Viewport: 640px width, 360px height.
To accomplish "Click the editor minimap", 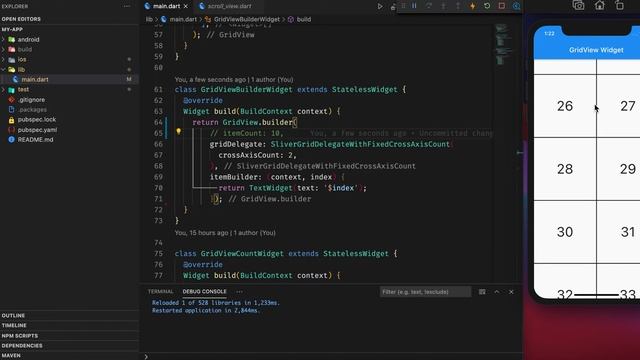I will [x=504, y=45].
